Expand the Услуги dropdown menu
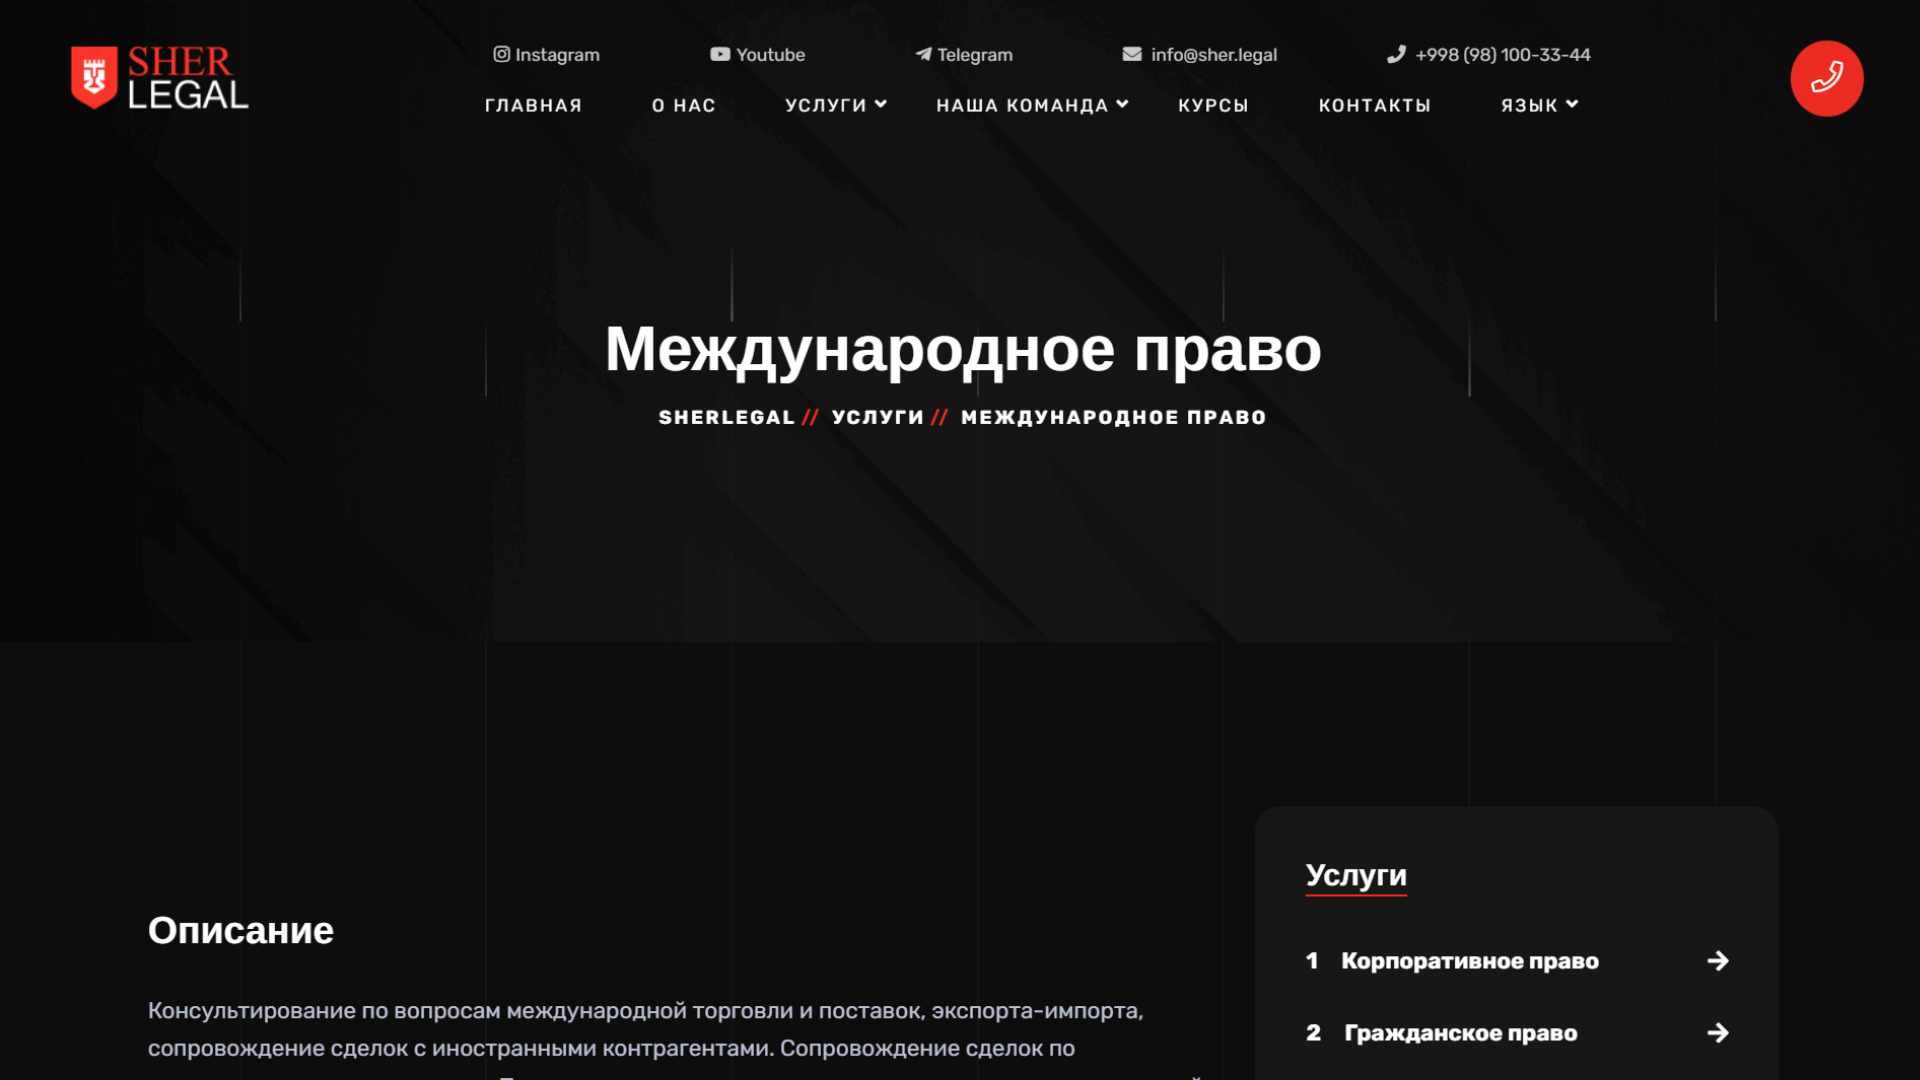 [x=835, y=105]
